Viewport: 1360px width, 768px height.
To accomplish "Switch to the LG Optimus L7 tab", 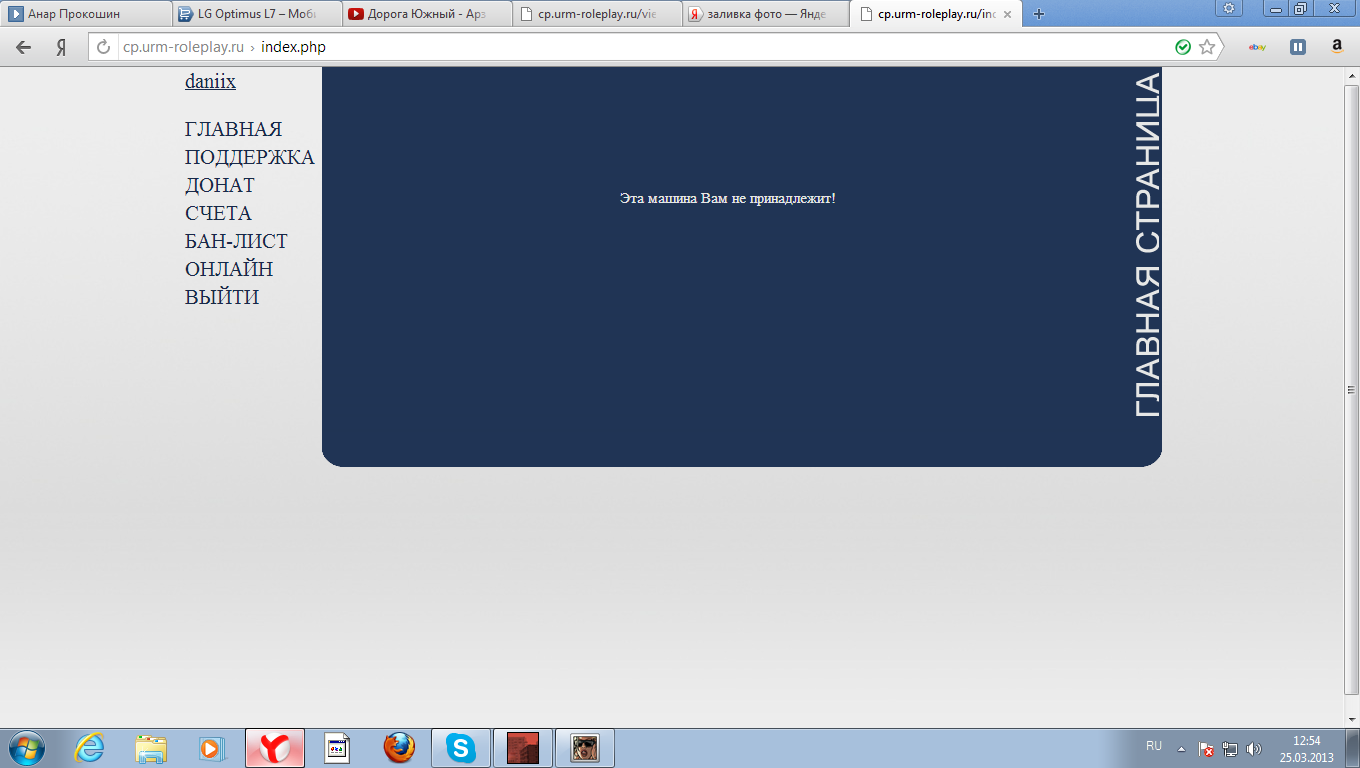I will (255, 14).
